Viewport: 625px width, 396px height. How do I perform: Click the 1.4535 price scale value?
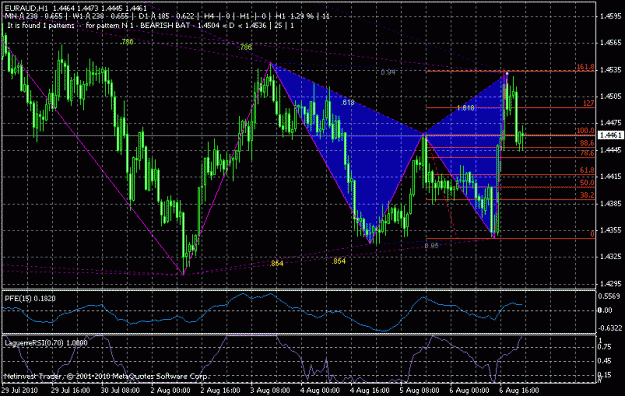click(610, 70)
